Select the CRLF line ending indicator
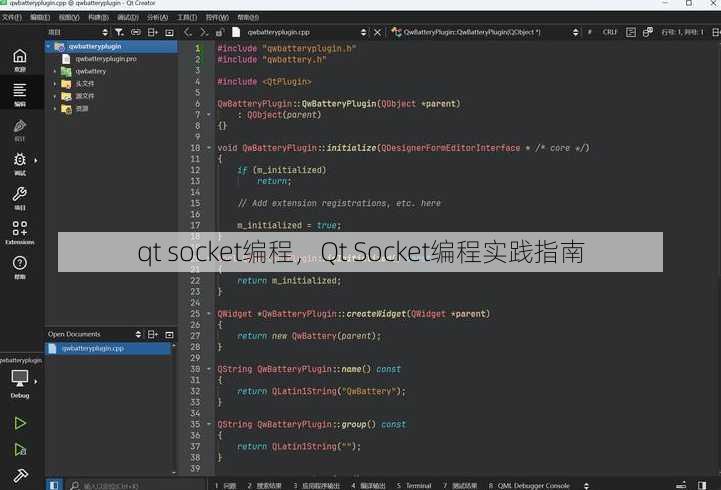The image size is (721, 490). [x=609, y=32]
